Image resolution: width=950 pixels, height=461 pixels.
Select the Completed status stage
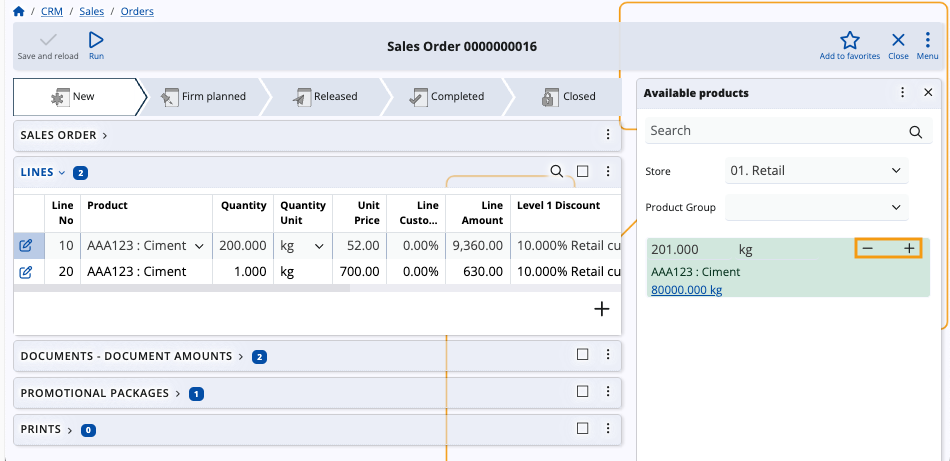pyautogui.click(x=447, y=96)
